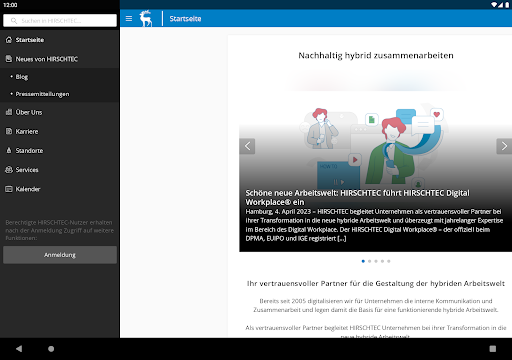This screenshot has width=512, height=360.
Task: Show the next carousel slide
Action: point(504,146)
